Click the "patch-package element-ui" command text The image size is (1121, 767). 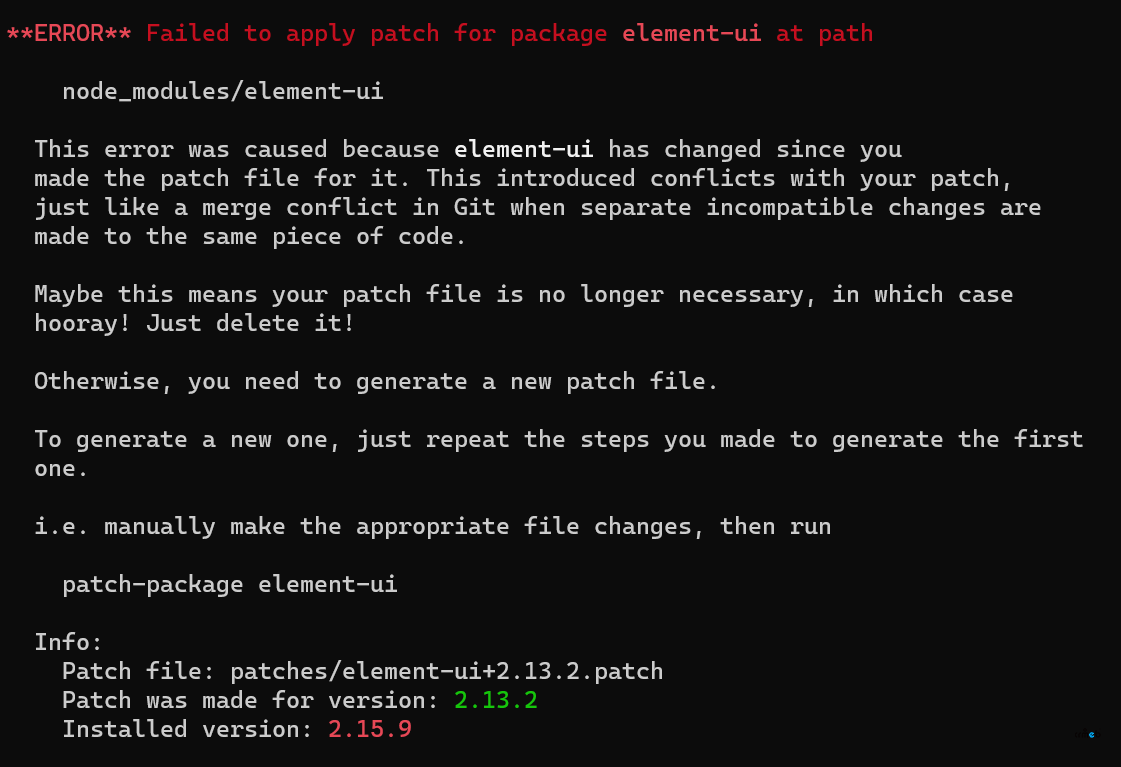tap(229, 585)
